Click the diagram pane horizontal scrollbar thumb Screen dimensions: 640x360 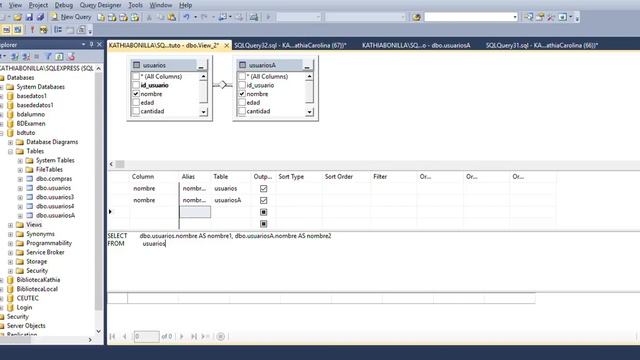pos(120,164)
